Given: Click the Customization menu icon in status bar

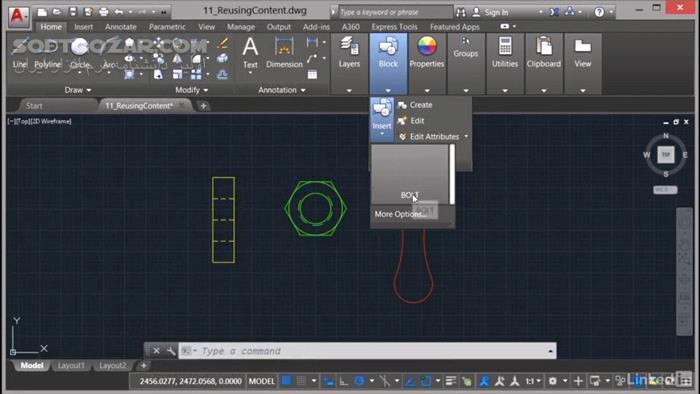Looking at the screenshot, I should (x=686, y=381).
